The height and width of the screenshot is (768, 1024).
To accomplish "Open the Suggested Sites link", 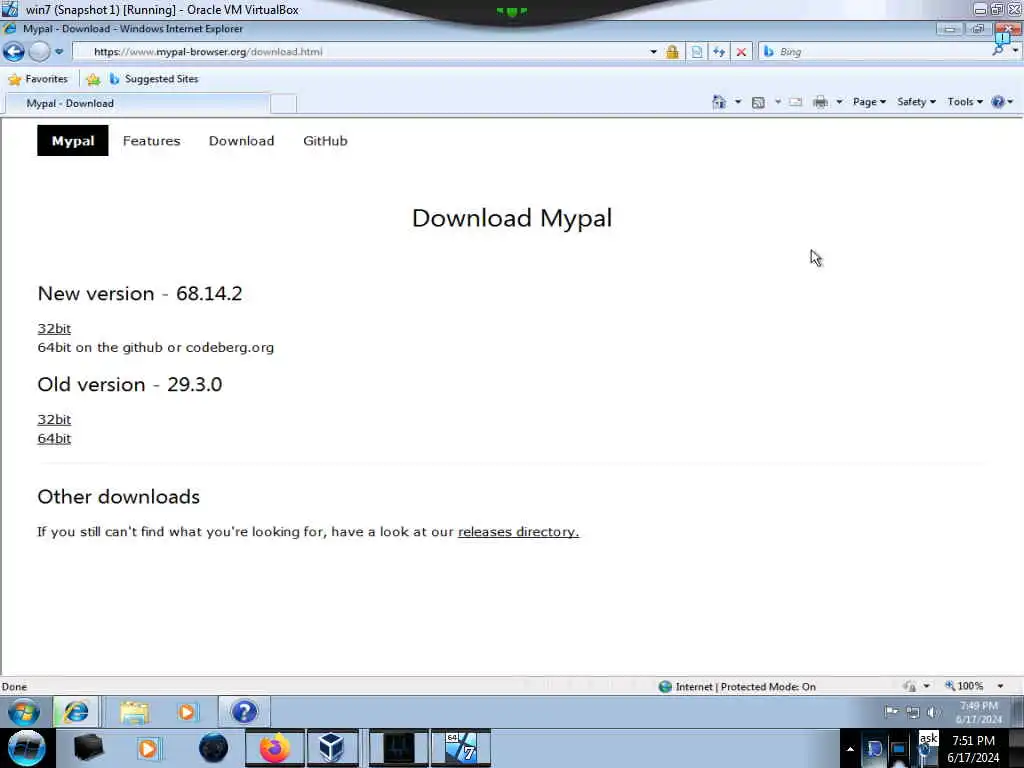I will coord(153,79).
